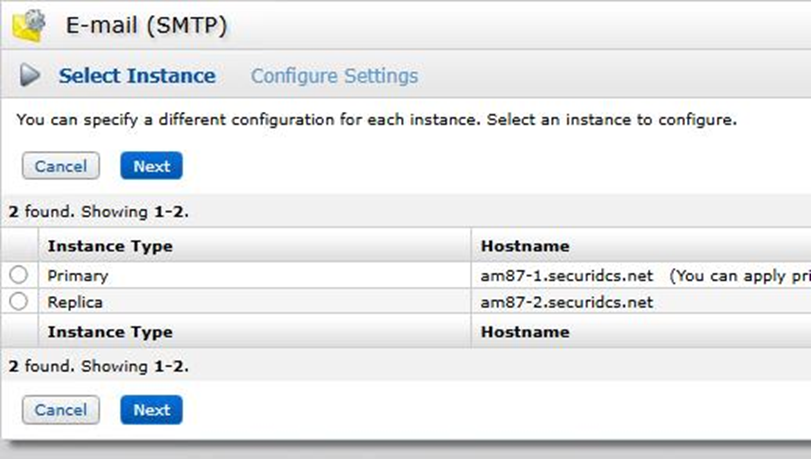The image size is (811, 459).
Task: Open the Select Instance step
Action: point(137,76)
